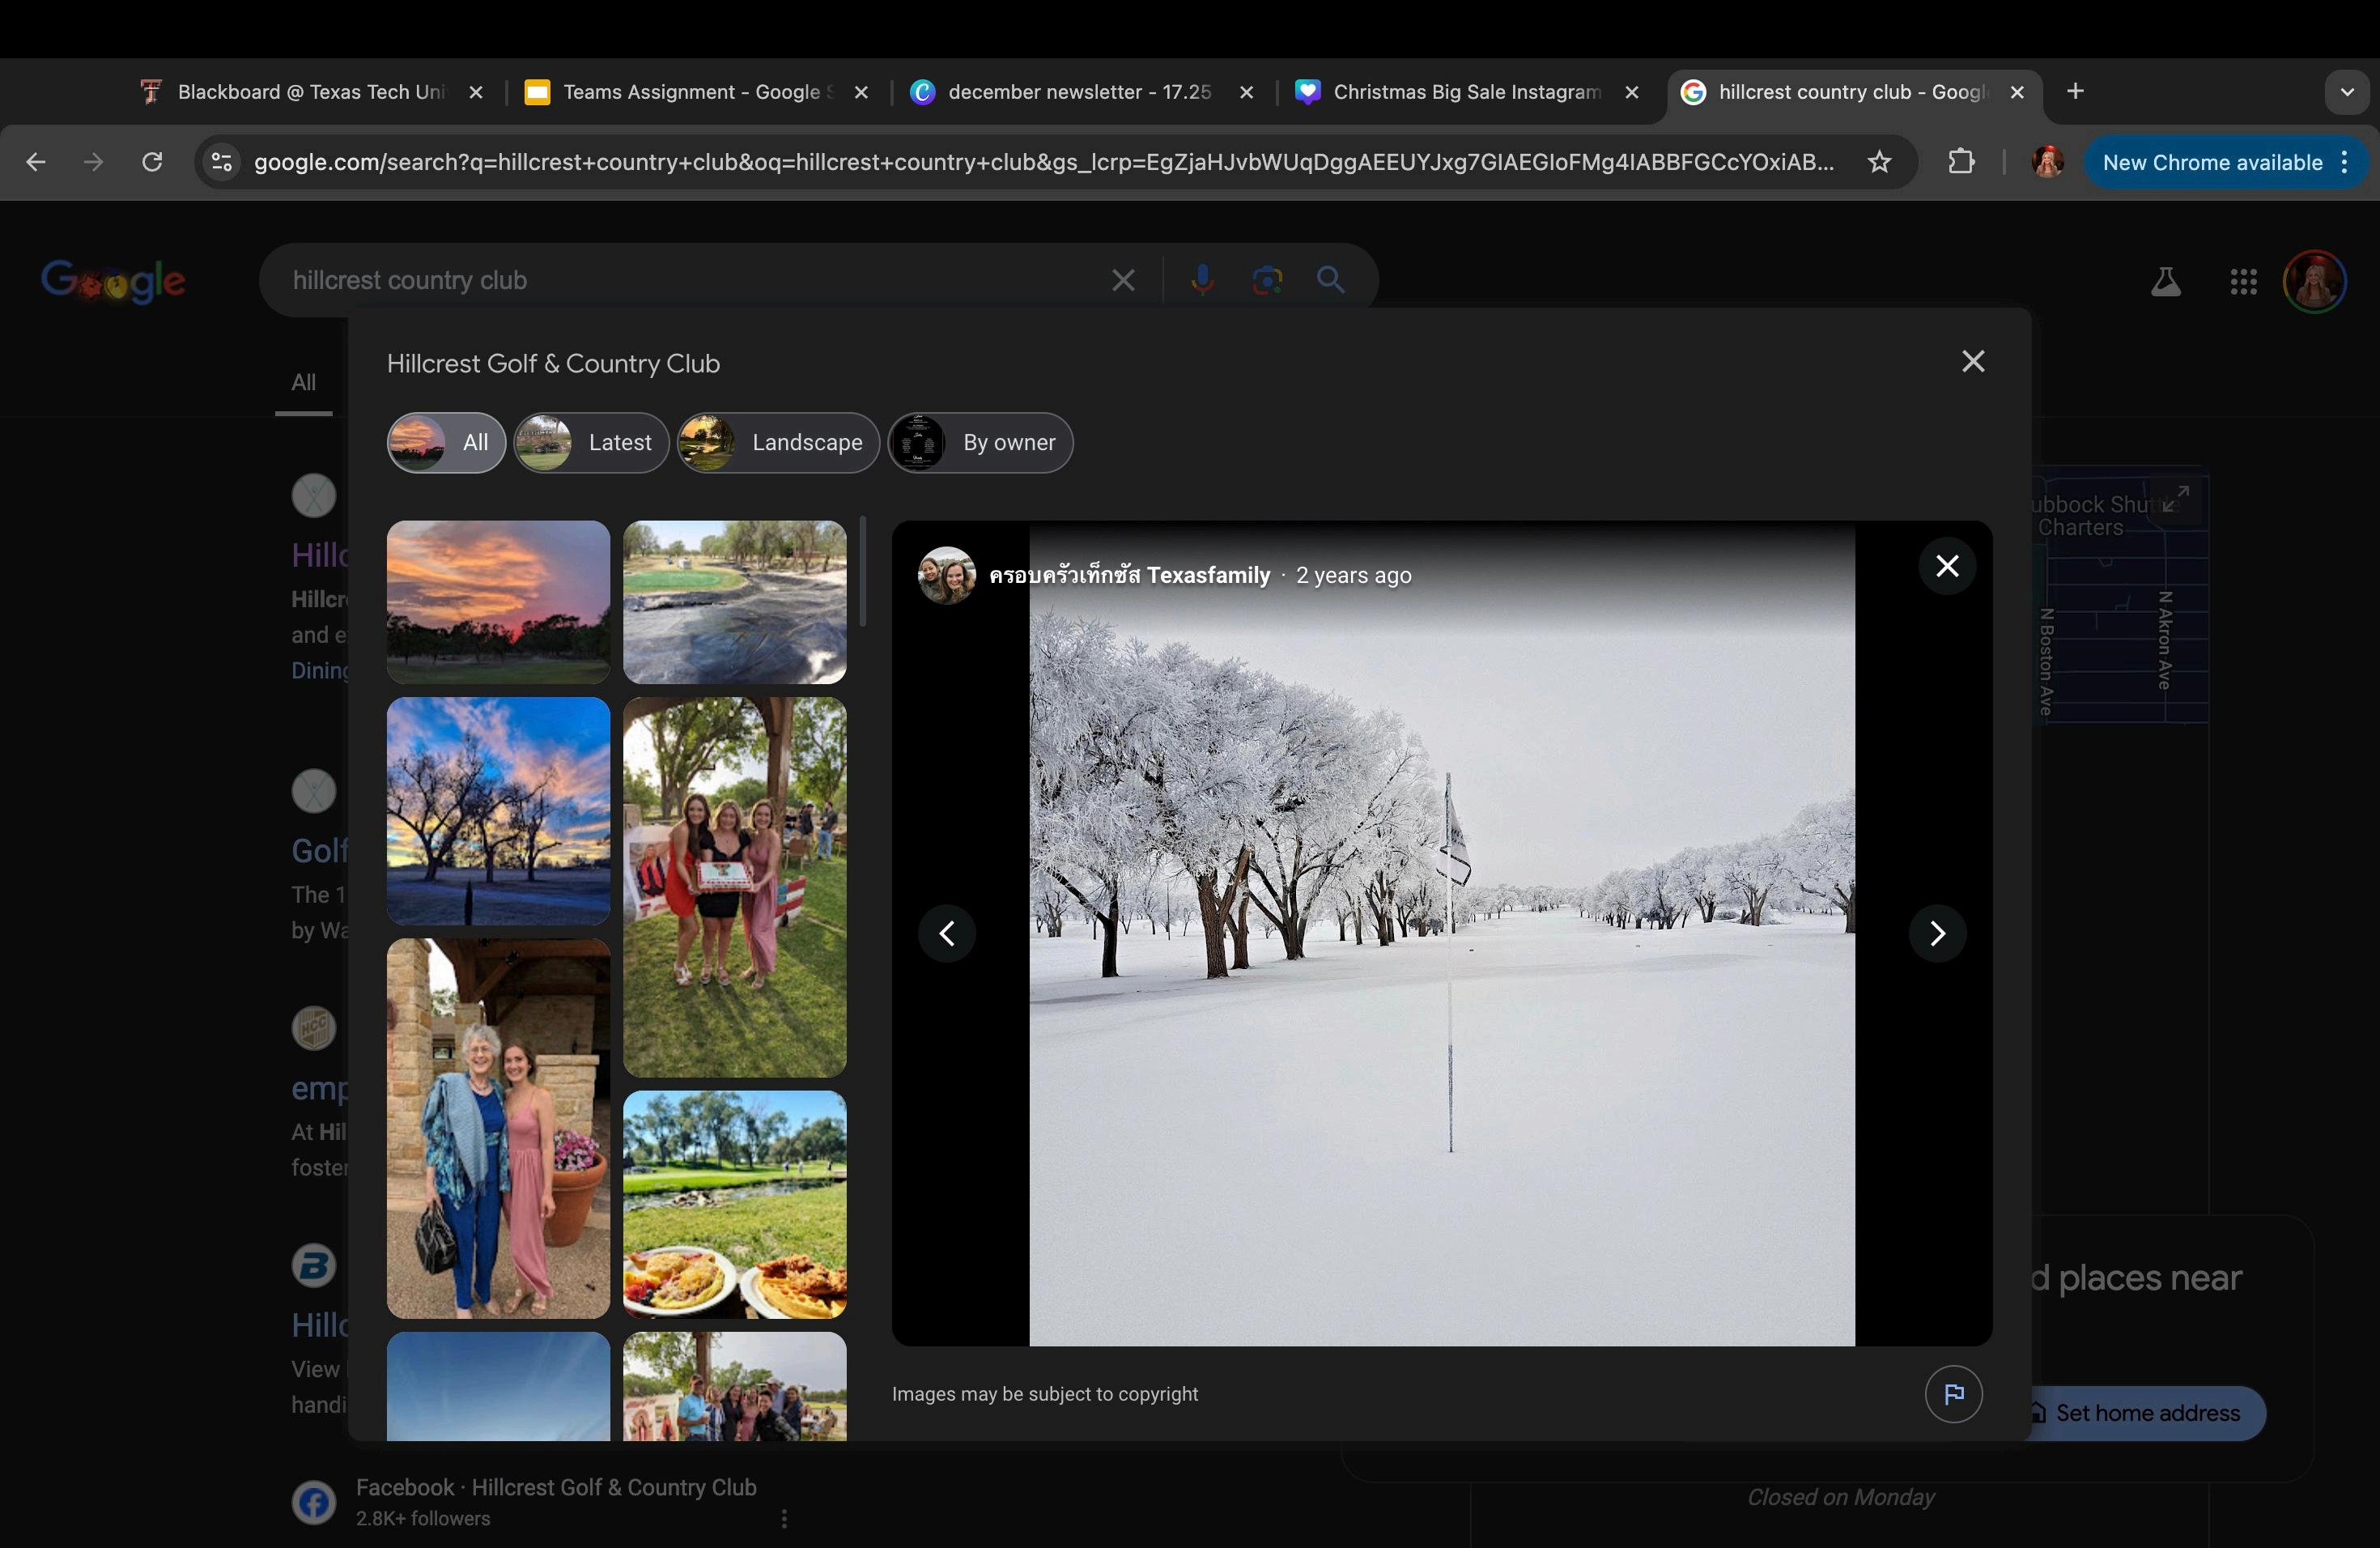Click the photo list scrollbar

pyautogui.click(x=862, y=572)
